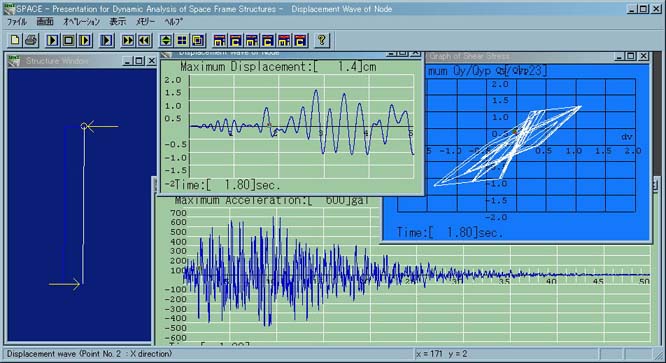Click the green up-down arrows icon
This screenshot has width=666, height=363.
point(166,40)
